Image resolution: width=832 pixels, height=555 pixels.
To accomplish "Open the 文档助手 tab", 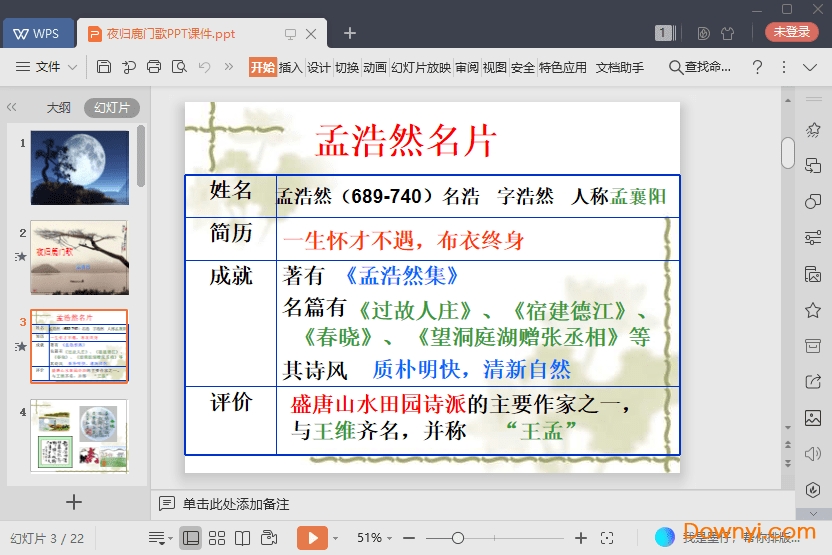I will tap(620, 67).
